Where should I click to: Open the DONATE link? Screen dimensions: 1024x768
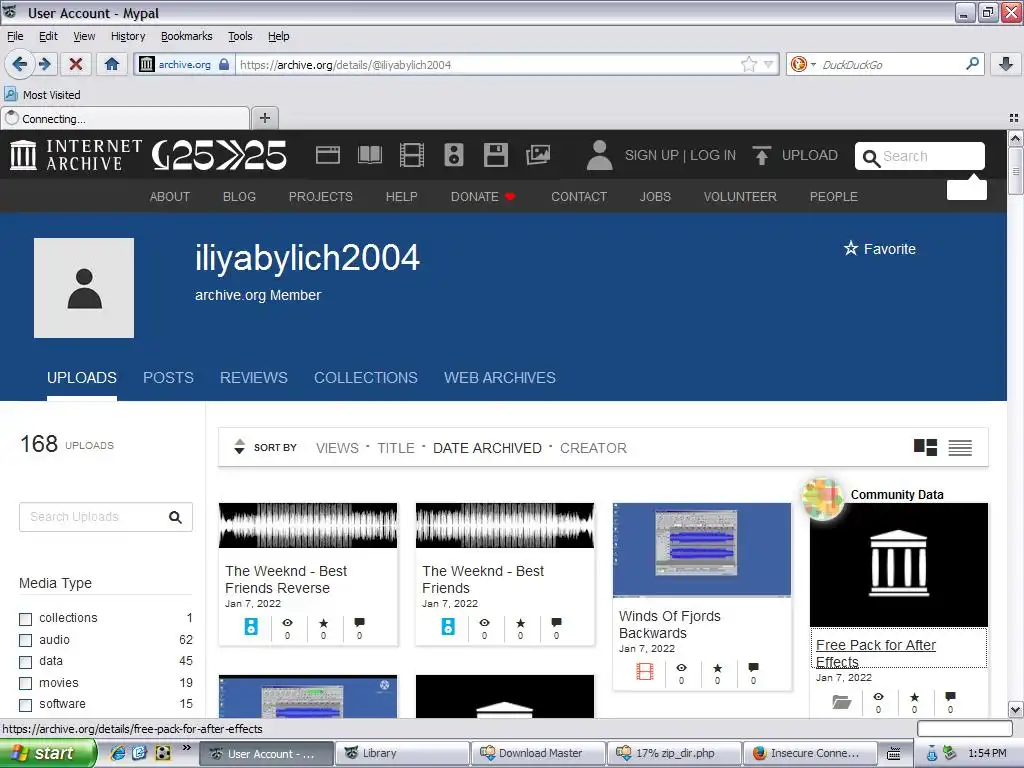click(x=483, y=197)
